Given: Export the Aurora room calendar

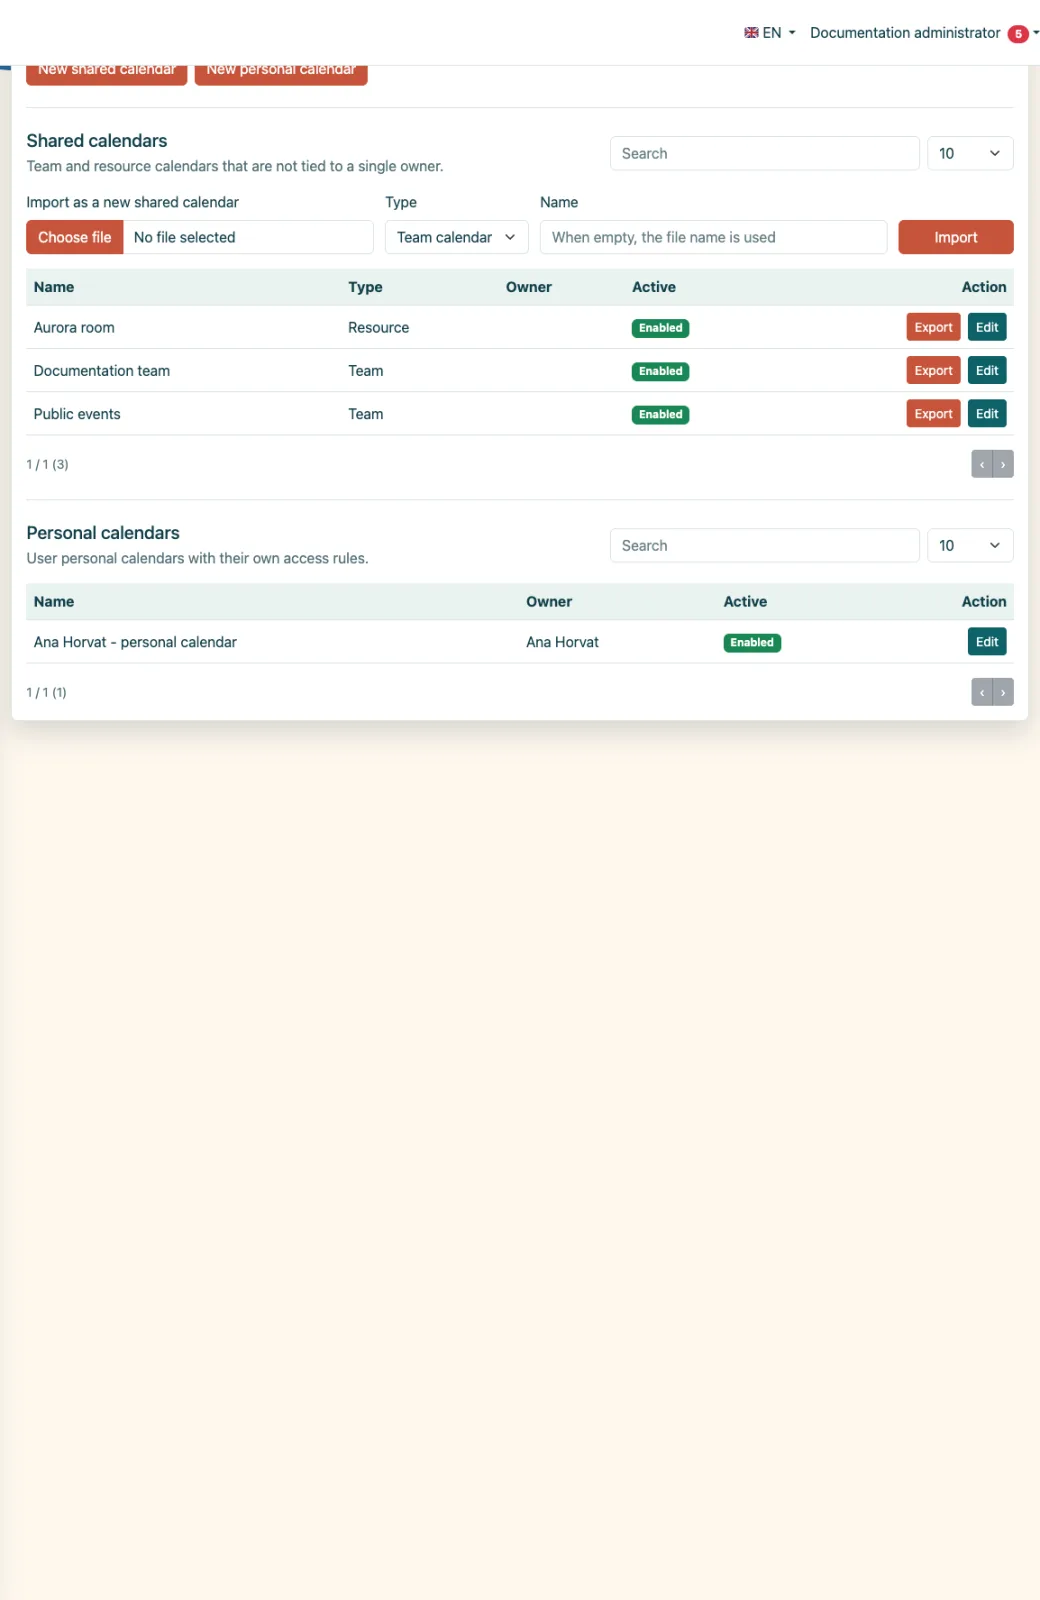Looking at the screenshot, I should point(933,327).
